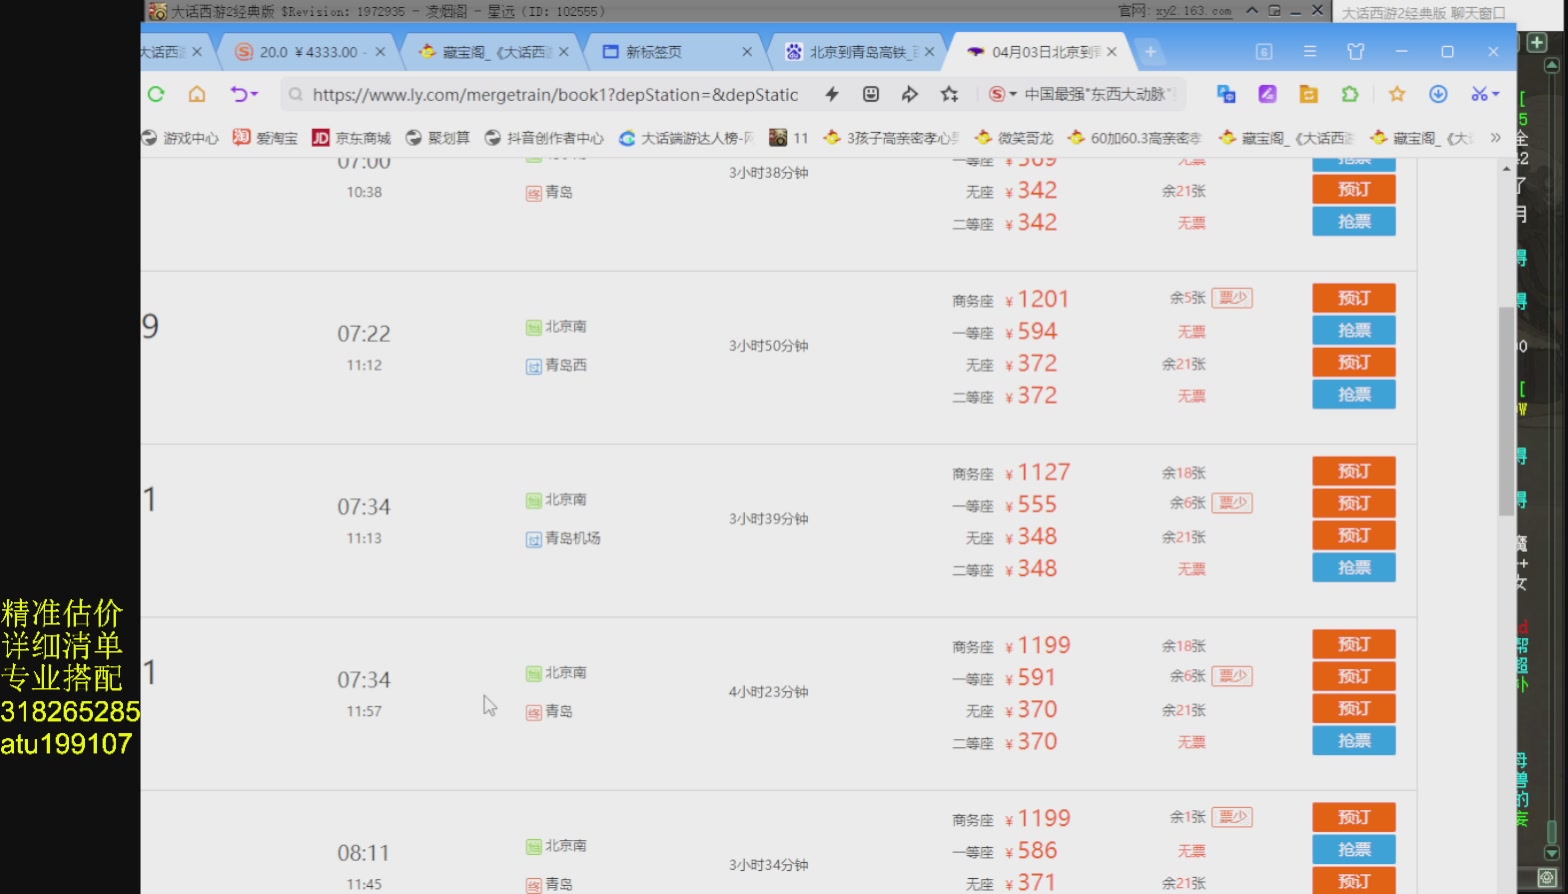This screenshot has width=1568, height=894.
Task: Open the downloads manager icon
Action: pyautogui.click(x=1438, y=94)
